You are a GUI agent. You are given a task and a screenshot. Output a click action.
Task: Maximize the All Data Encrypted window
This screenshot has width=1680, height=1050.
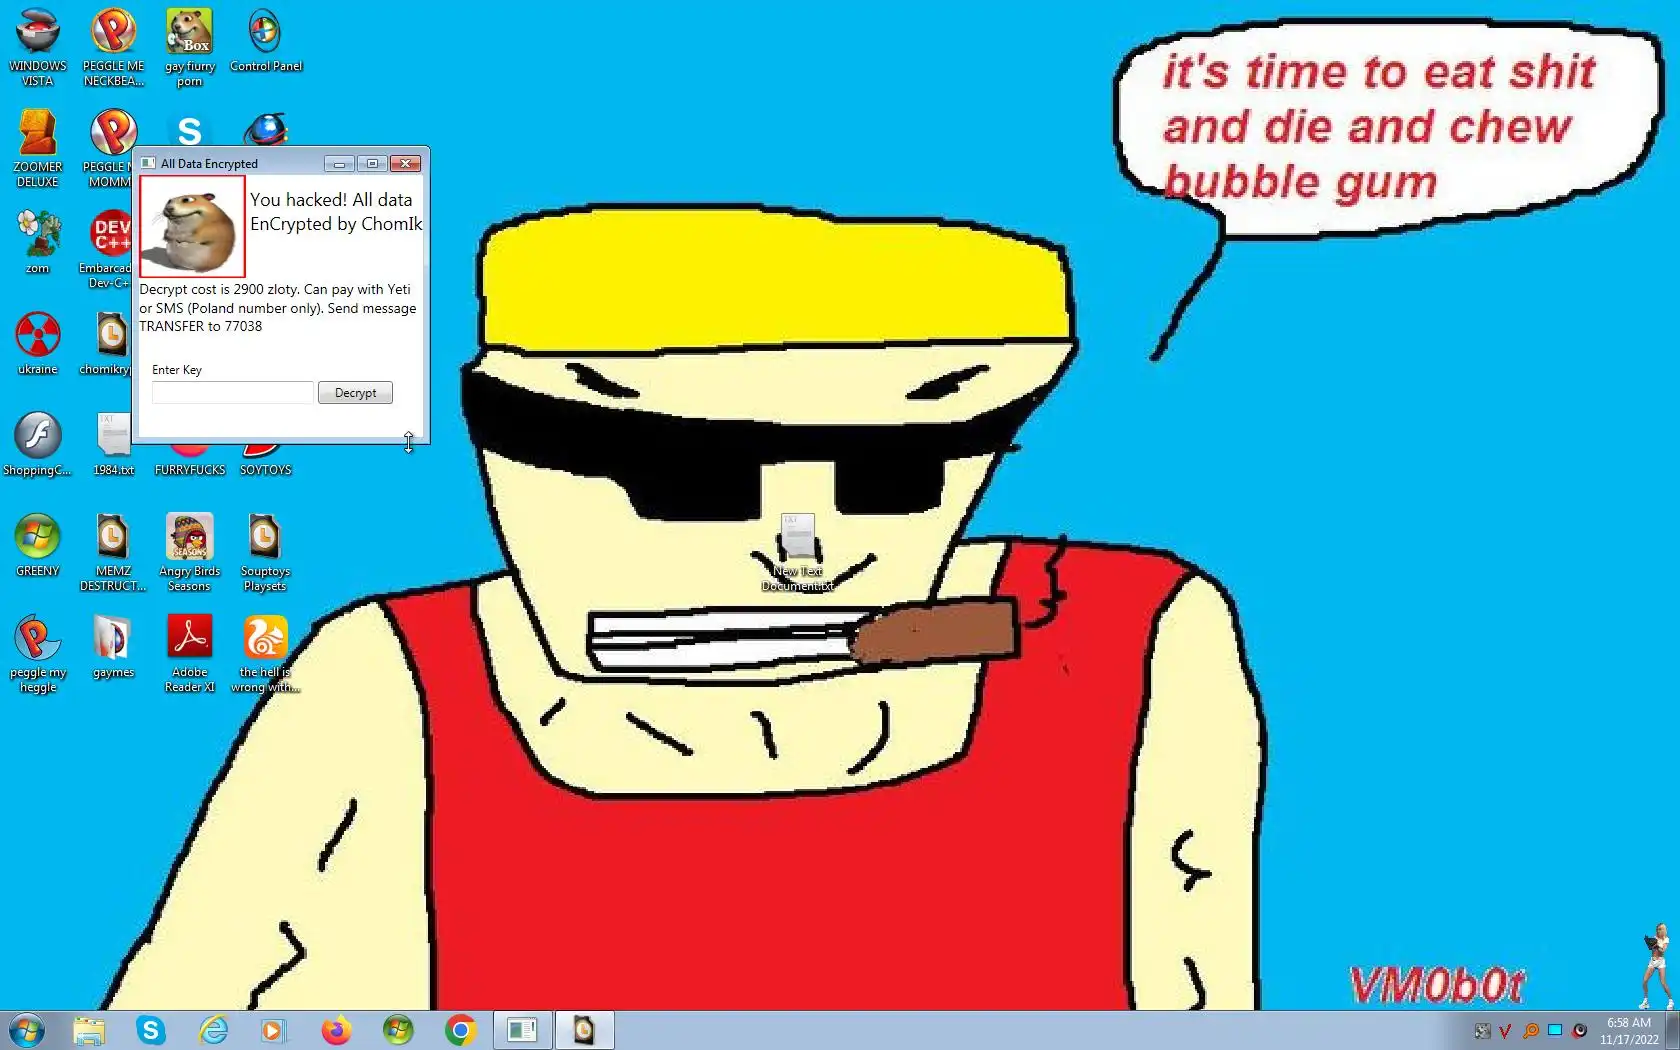point(372,163)
